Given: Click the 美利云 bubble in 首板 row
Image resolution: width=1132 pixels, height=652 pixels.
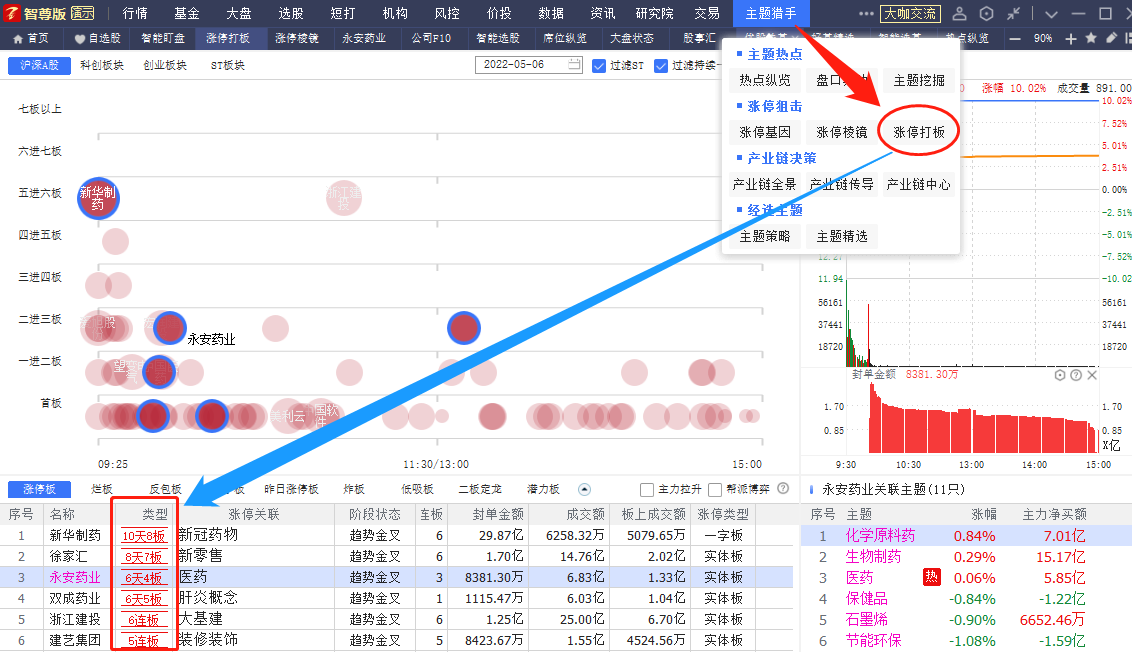Looking at the screenshot, I should pyautogui.click(x=287, y=416).
